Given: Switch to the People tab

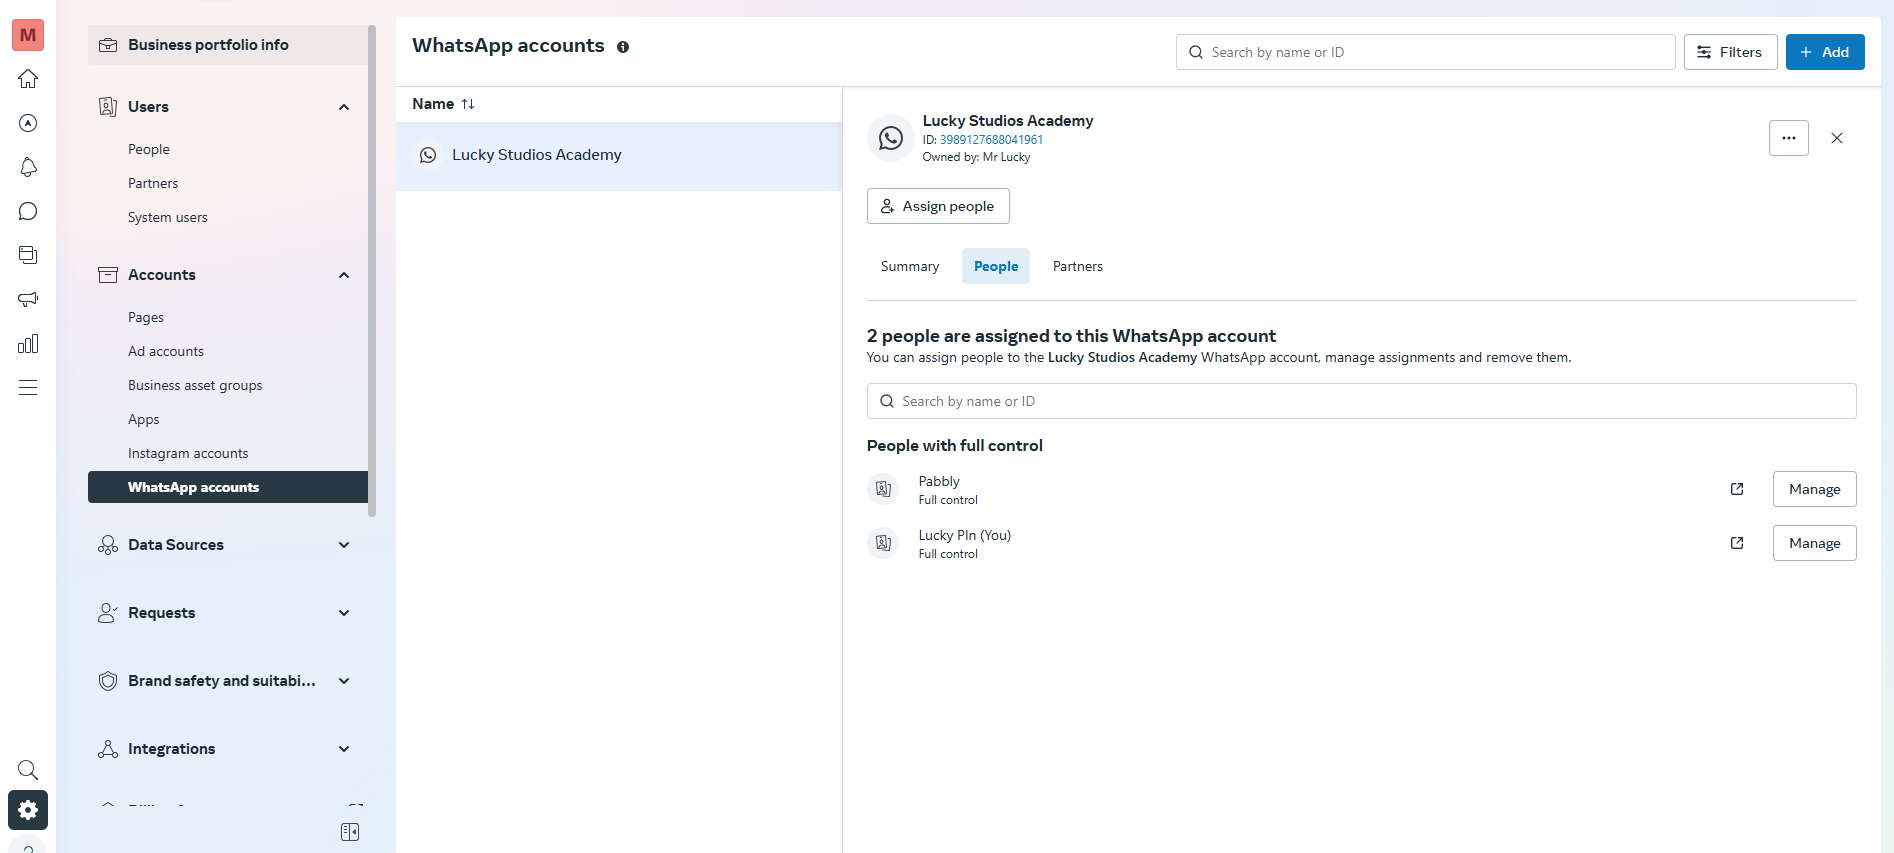Looking at the screenshot, I should click(x=996, y=266).
